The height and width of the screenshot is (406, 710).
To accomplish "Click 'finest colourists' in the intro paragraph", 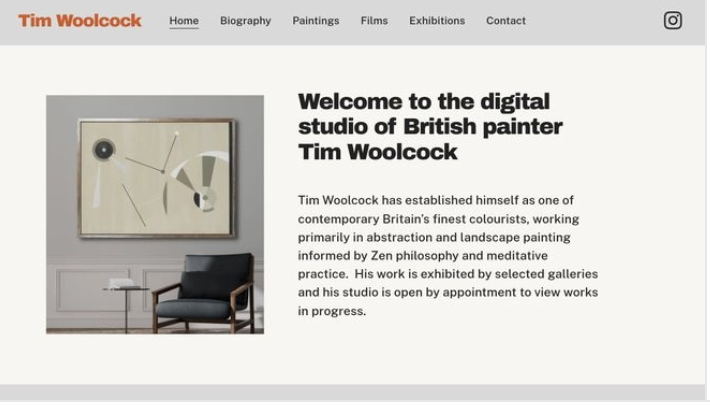I will [x=480, y=219].
